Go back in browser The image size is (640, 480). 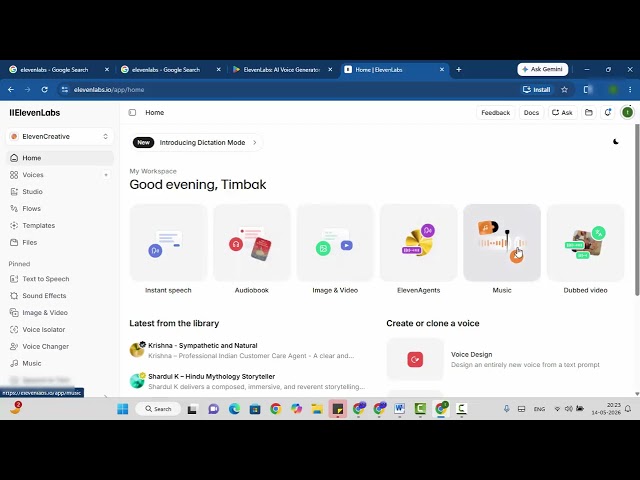11,89
